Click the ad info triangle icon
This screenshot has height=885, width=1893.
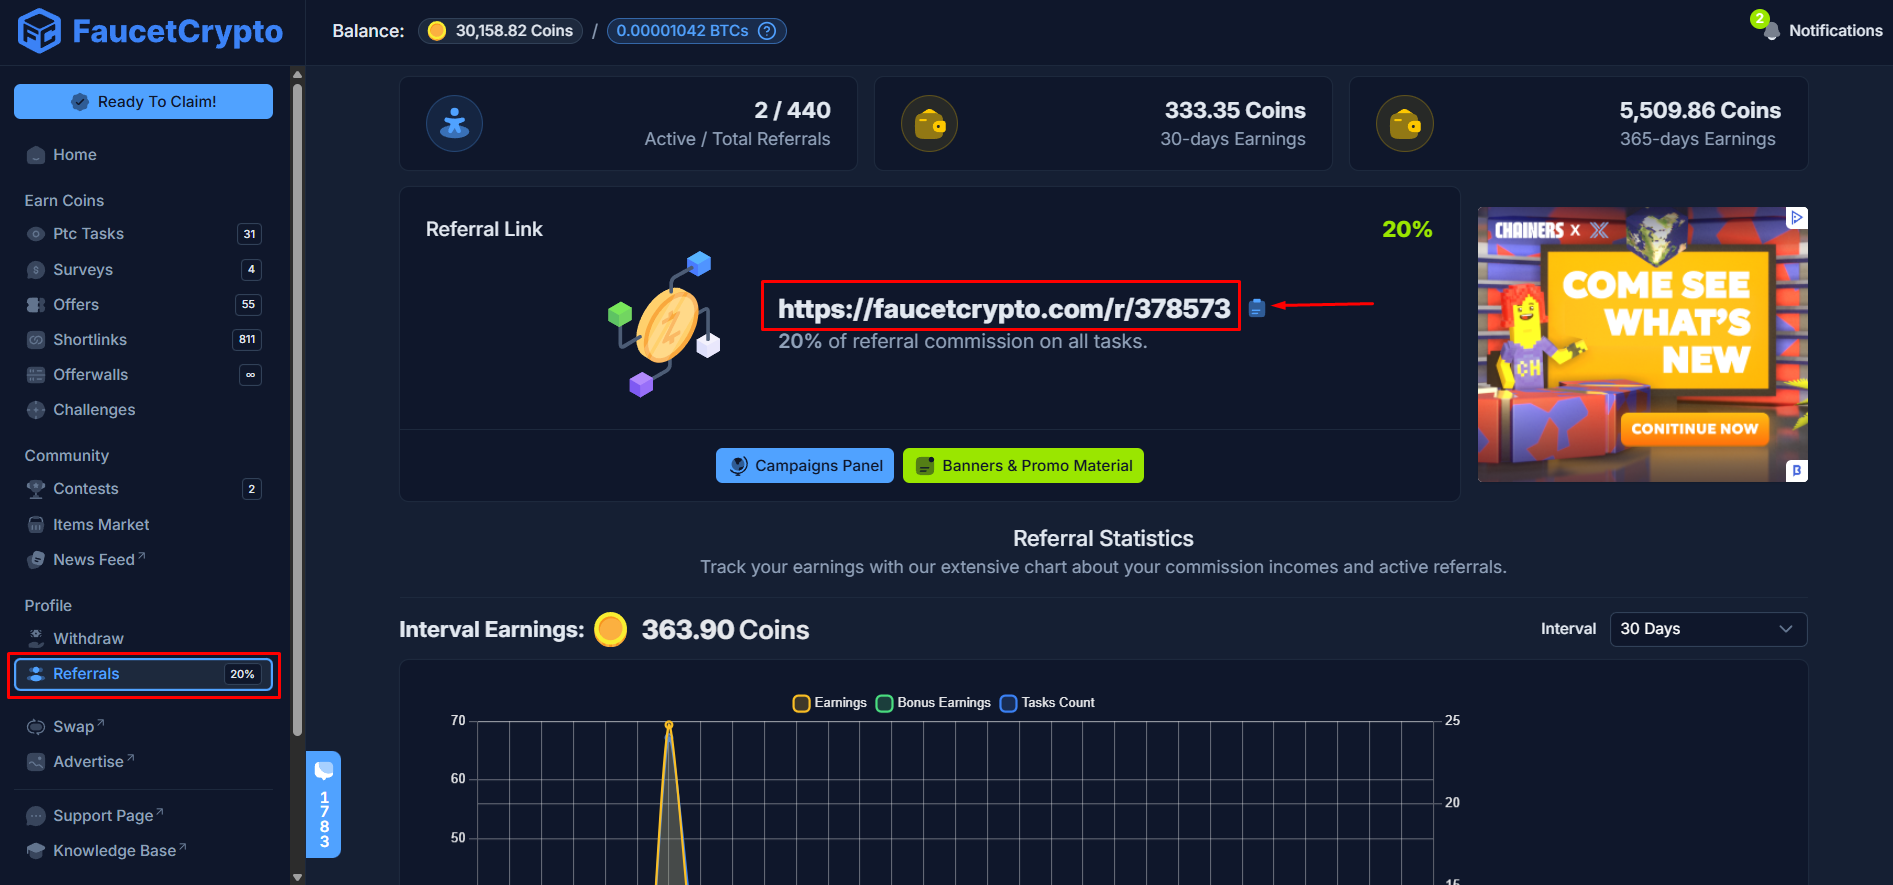click(1797, 217)
